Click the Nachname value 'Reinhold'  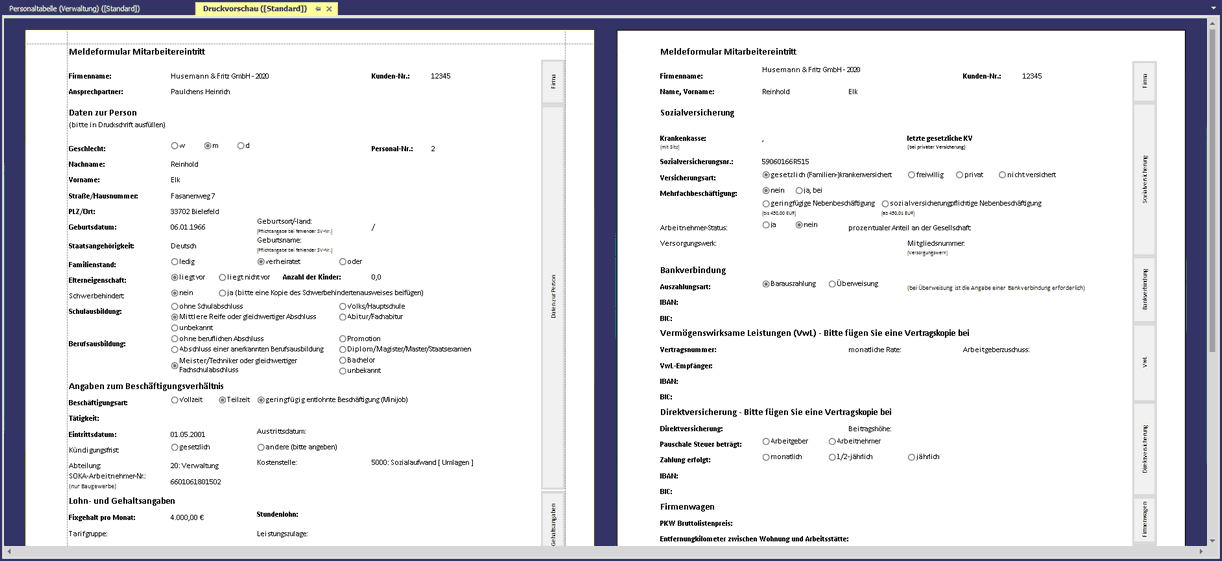pyautogui.click(x=185, y=164)
